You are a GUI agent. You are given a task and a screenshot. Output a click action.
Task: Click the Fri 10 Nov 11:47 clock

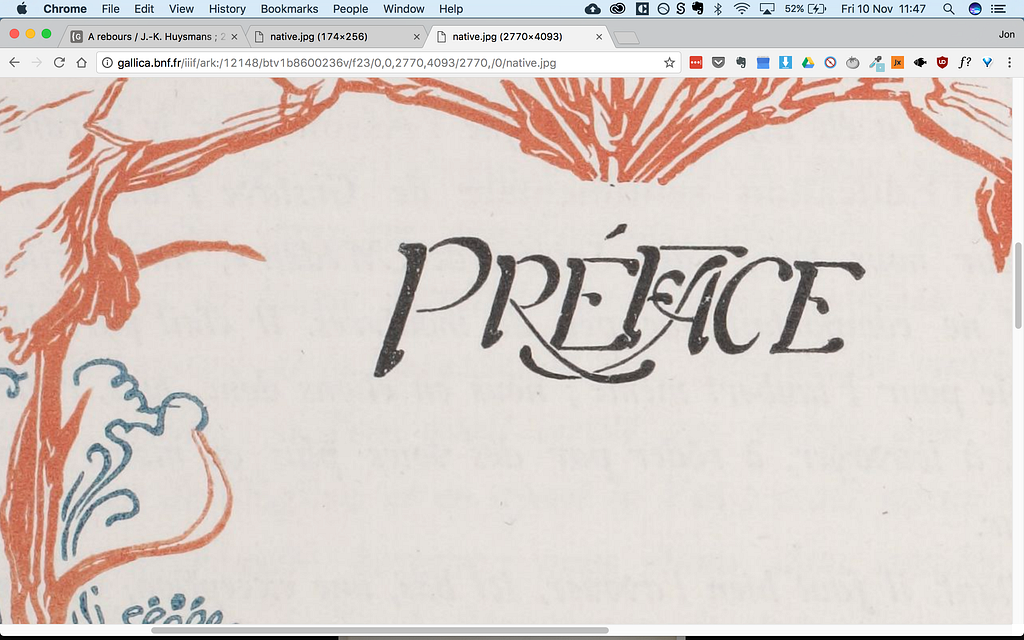pos(884,8)
